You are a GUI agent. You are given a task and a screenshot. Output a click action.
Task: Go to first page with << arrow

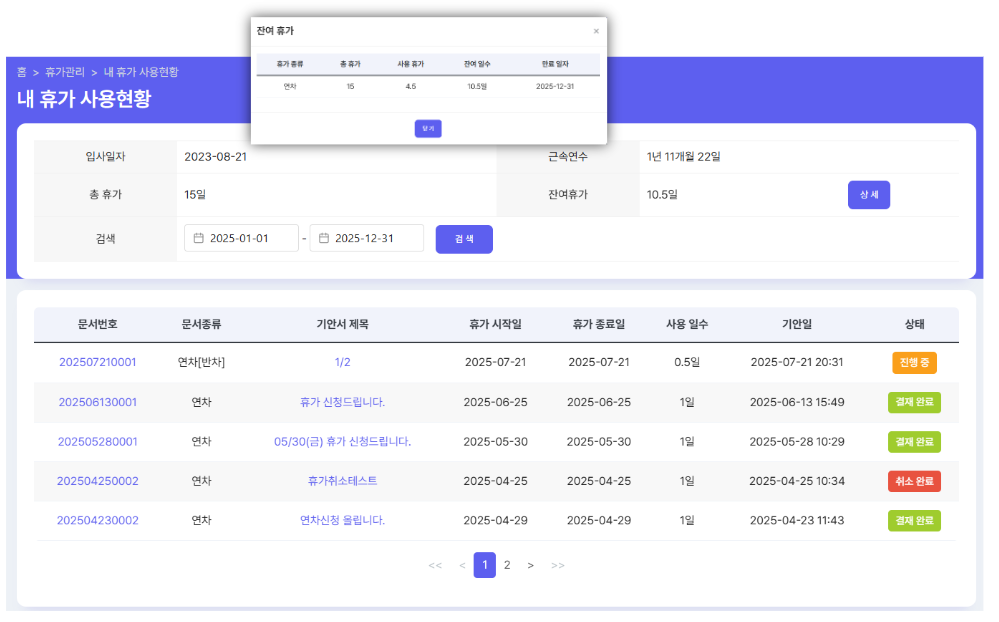(x=435, y=565)
